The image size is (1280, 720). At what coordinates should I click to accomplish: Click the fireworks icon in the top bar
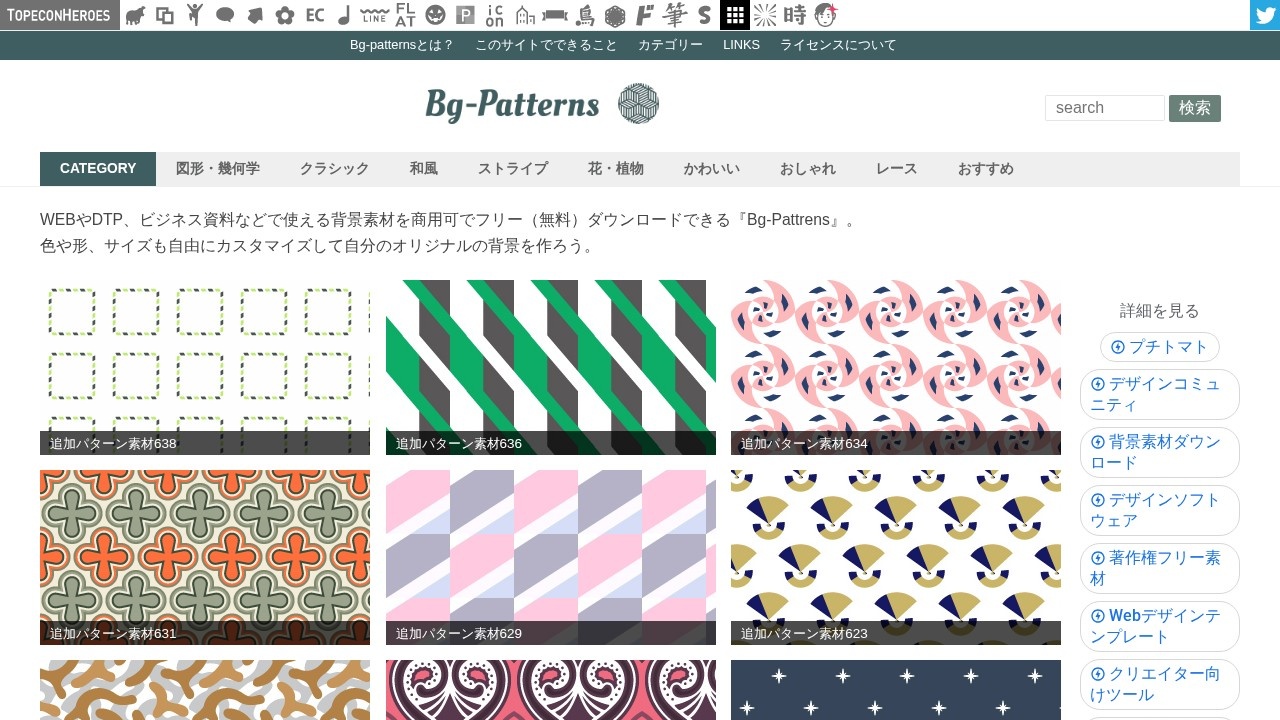click(x=764, y=15)
